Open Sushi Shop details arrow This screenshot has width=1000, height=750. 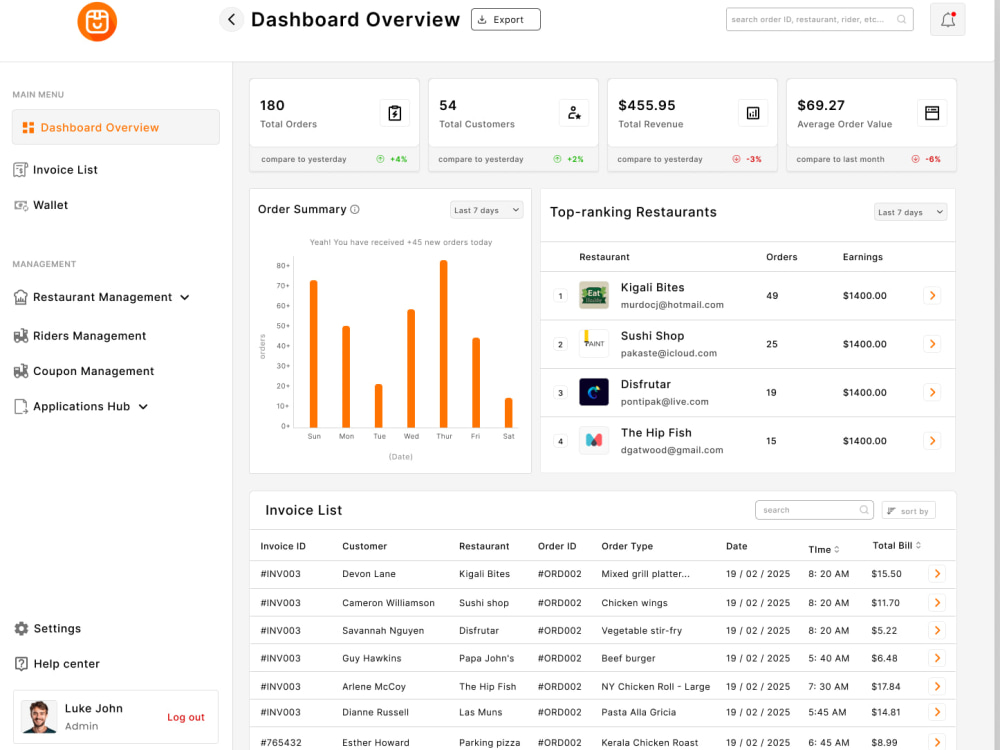click(x=932, y=344)
